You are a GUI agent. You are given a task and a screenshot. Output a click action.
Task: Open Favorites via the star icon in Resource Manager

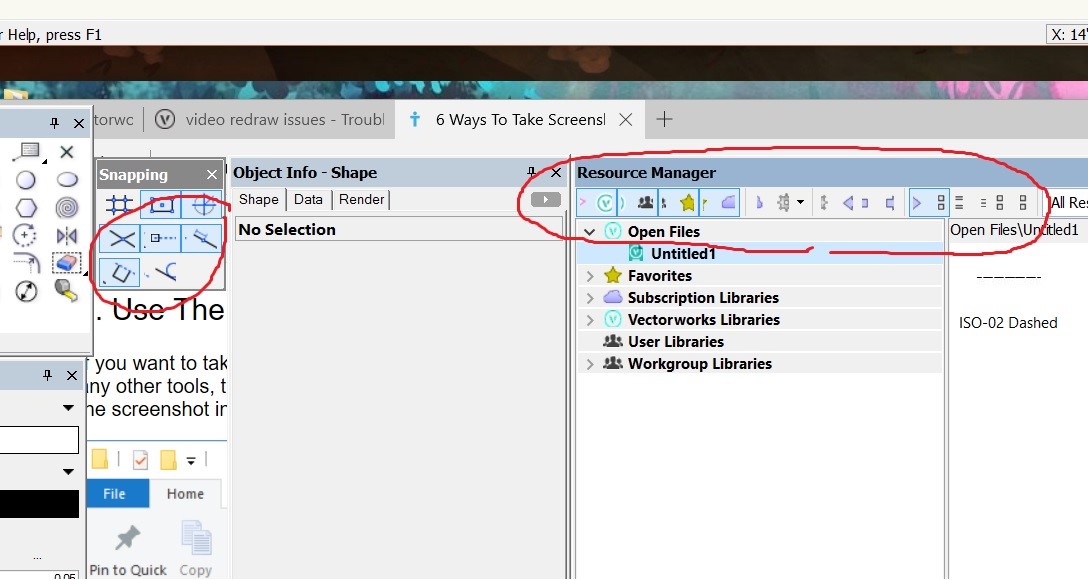point(687,201)
